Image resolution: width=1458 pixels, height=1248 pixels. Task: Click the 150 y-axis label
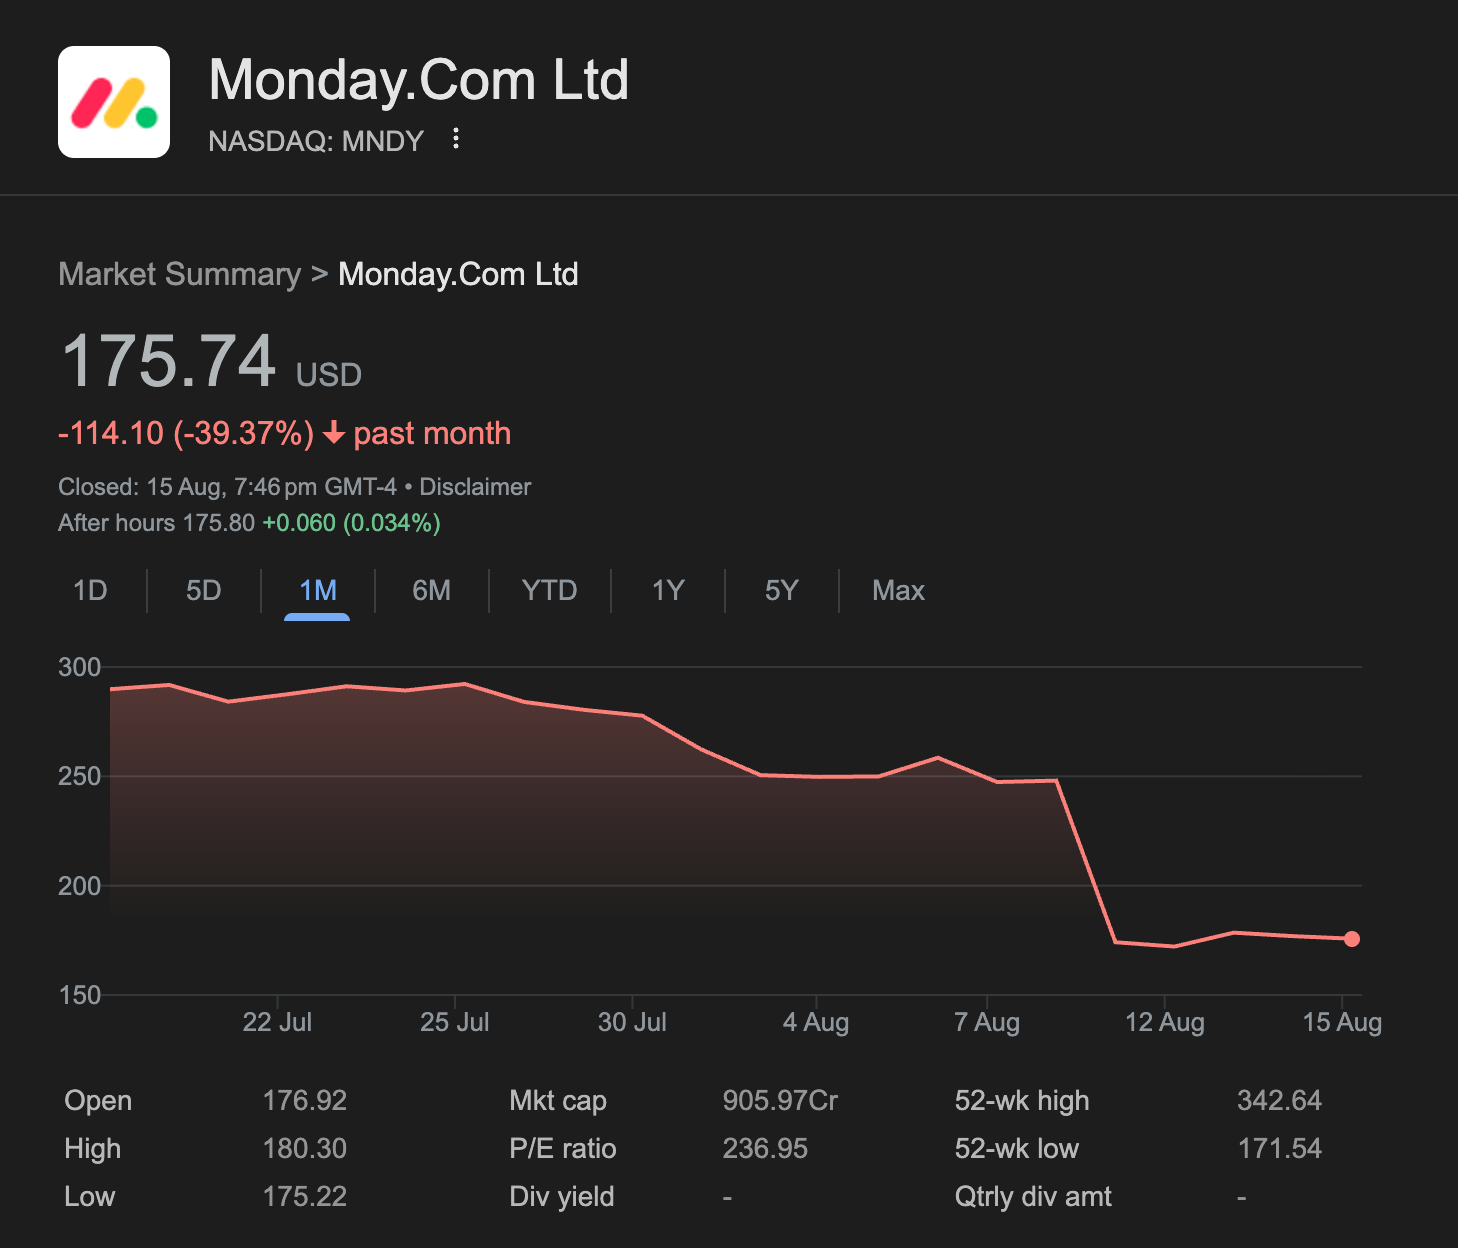pyautogui.click(x=80, y=995)
